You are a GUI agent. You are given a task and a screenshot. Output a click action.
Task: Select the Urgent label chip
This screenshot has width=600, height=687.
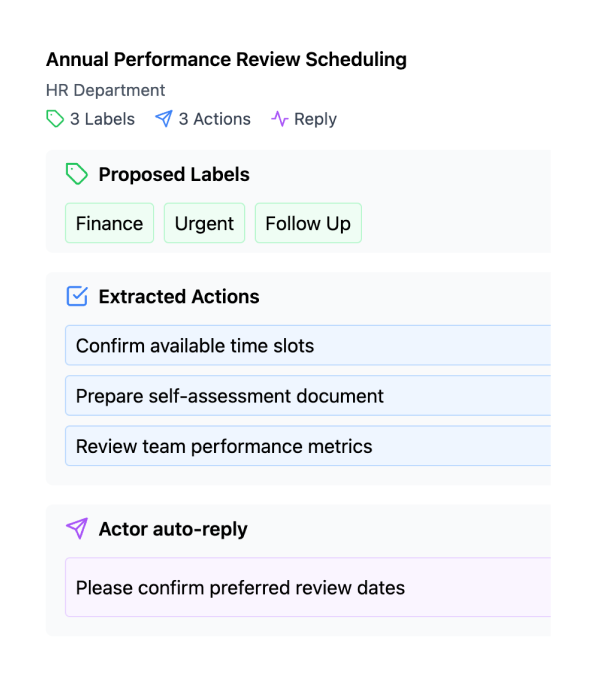coord(204,223)
